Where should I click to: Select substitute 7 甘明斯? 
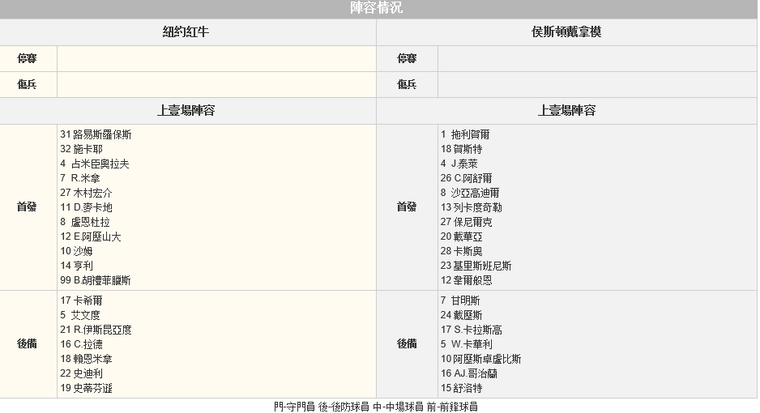[460, 301]
